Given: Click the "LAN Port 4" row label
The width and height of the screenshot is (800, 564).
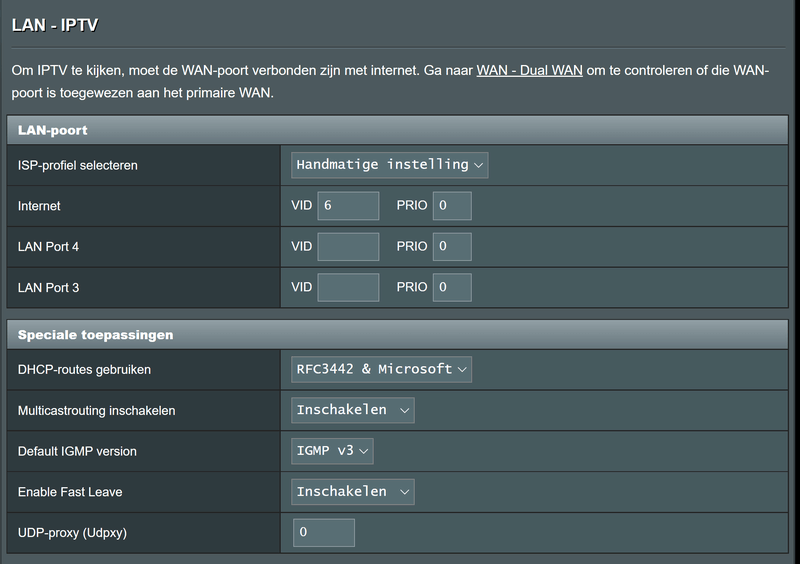Looking at the screenshot, I should [x=49, y=247].
